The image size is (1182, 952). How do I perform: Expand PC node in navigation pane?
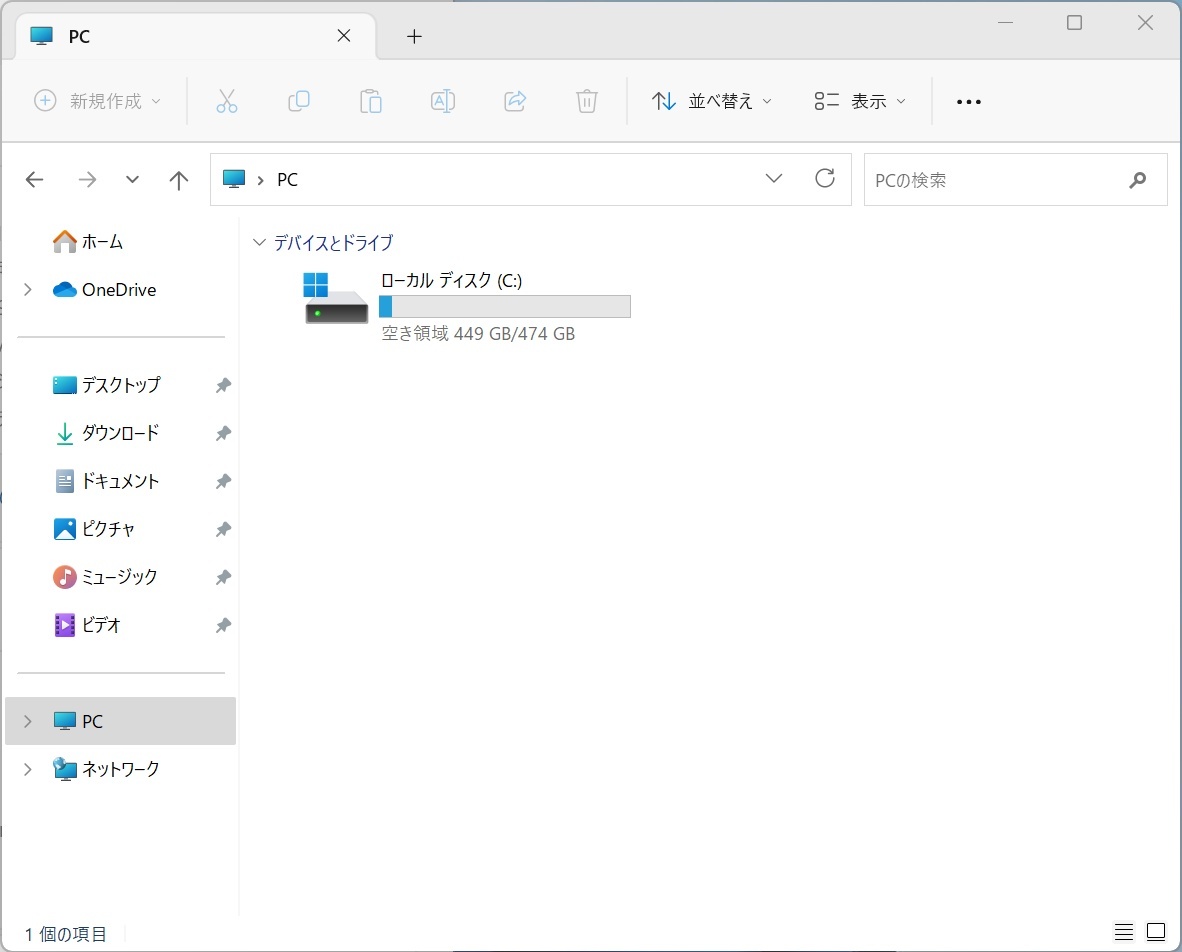click(x=28, y=721)
